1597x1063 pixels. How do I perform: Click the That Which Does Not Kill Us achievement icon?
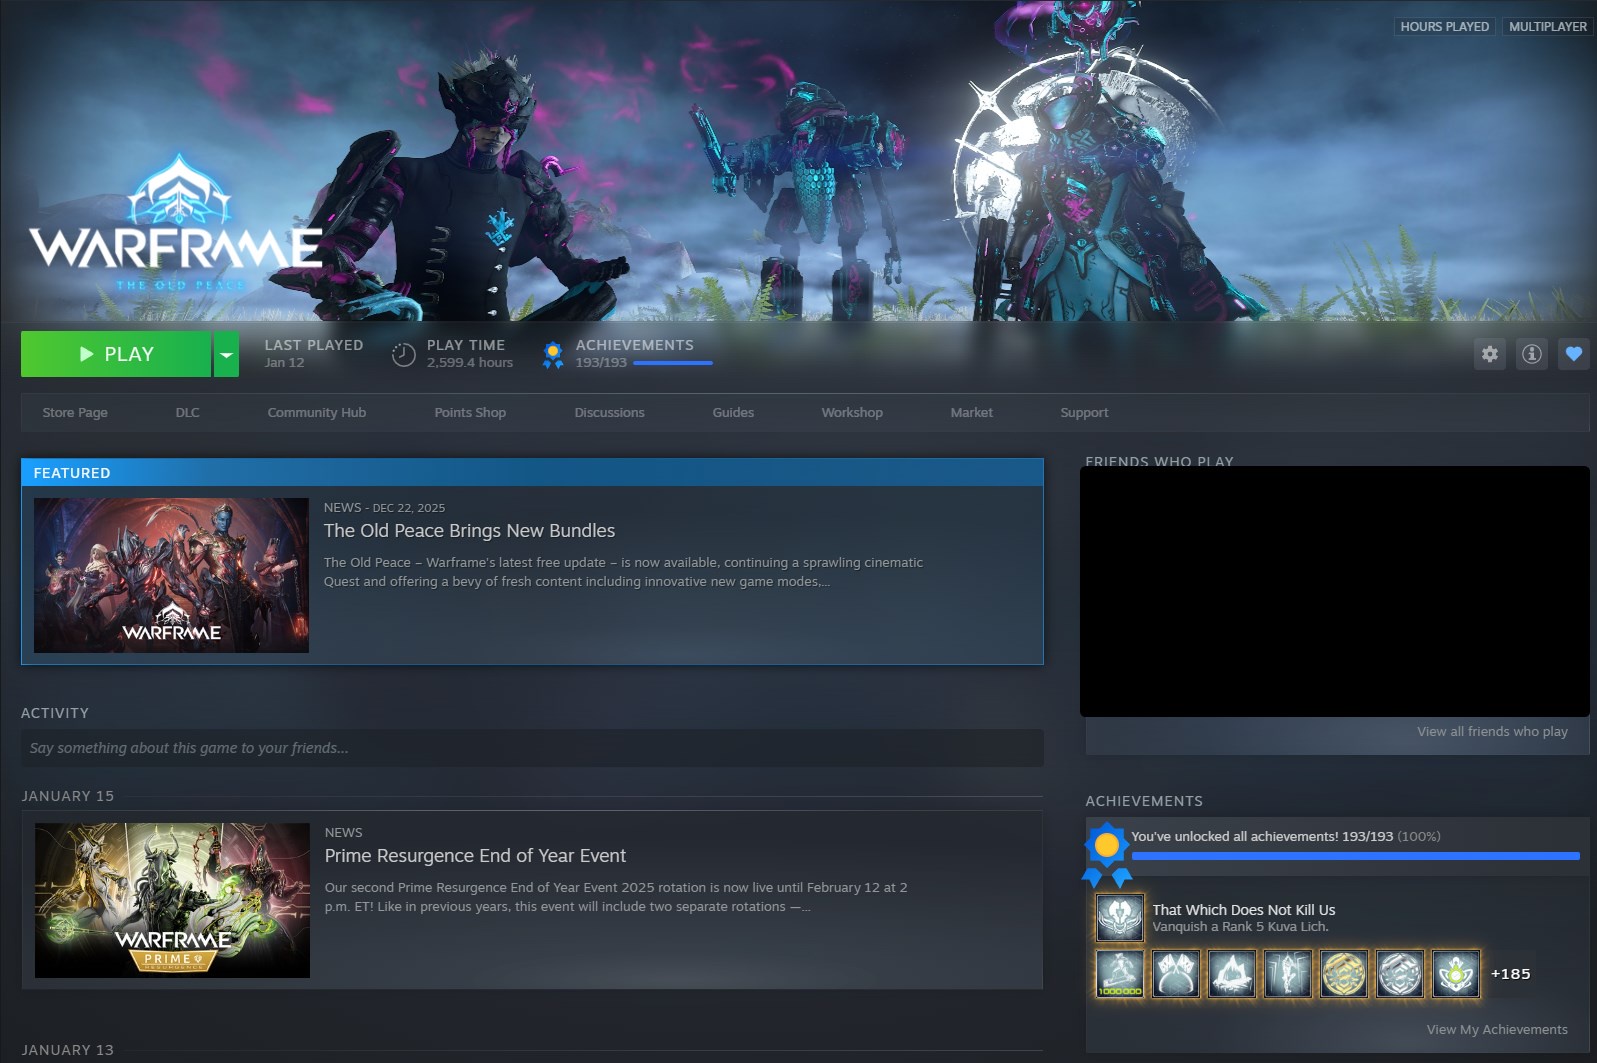click(1119, 917)
